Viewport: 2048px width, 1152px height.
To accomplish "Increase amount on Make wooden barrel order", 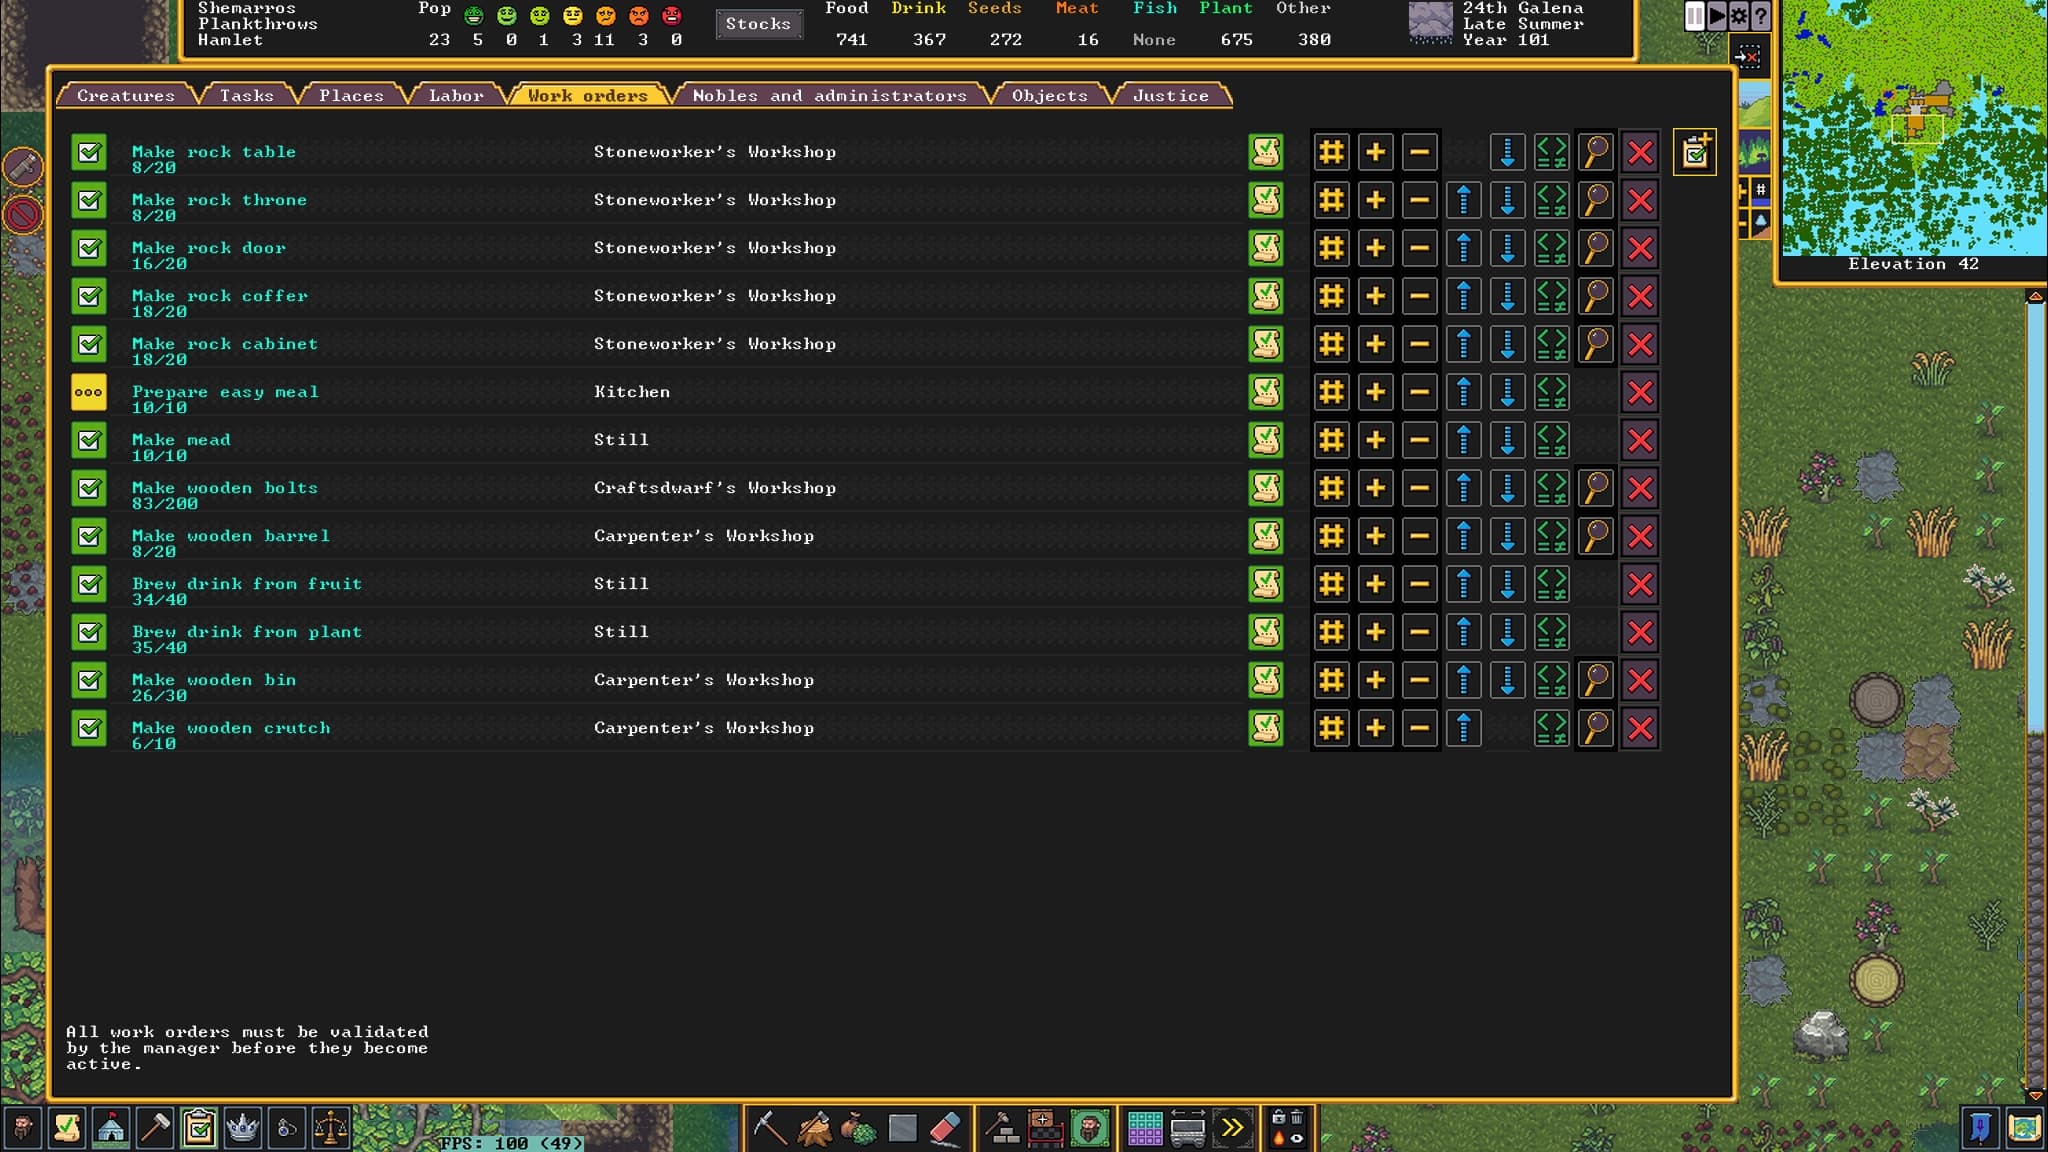I will (1375, 537).
